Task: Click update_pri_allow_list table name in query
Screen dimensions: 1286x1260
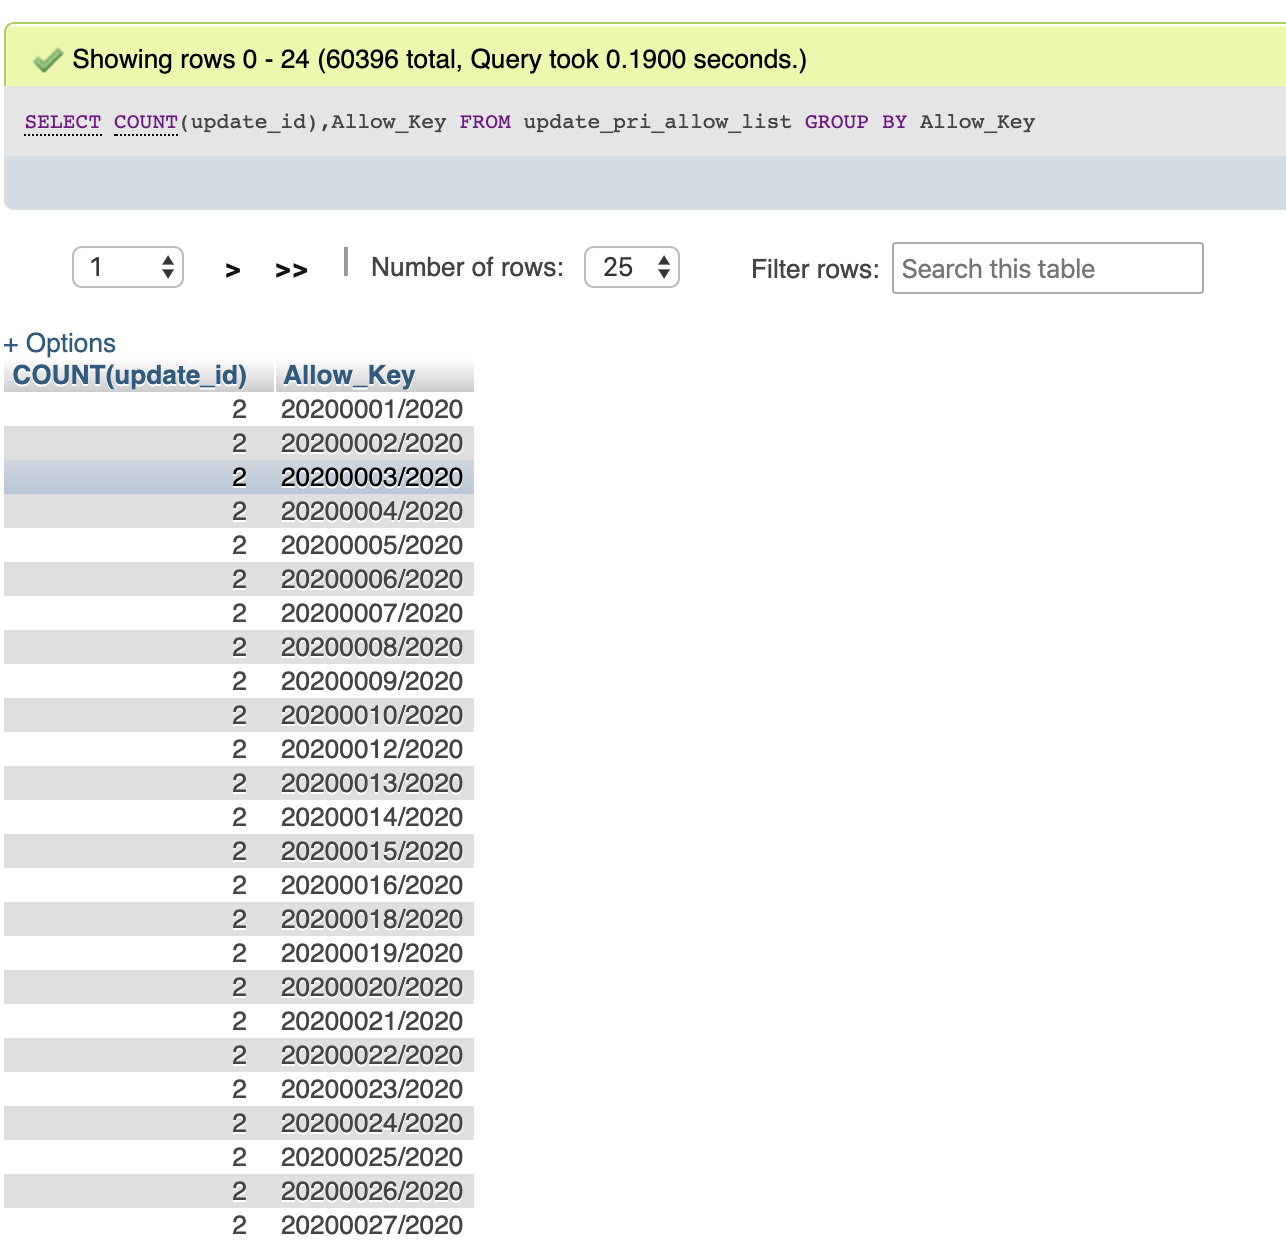Action: [657, 122]
